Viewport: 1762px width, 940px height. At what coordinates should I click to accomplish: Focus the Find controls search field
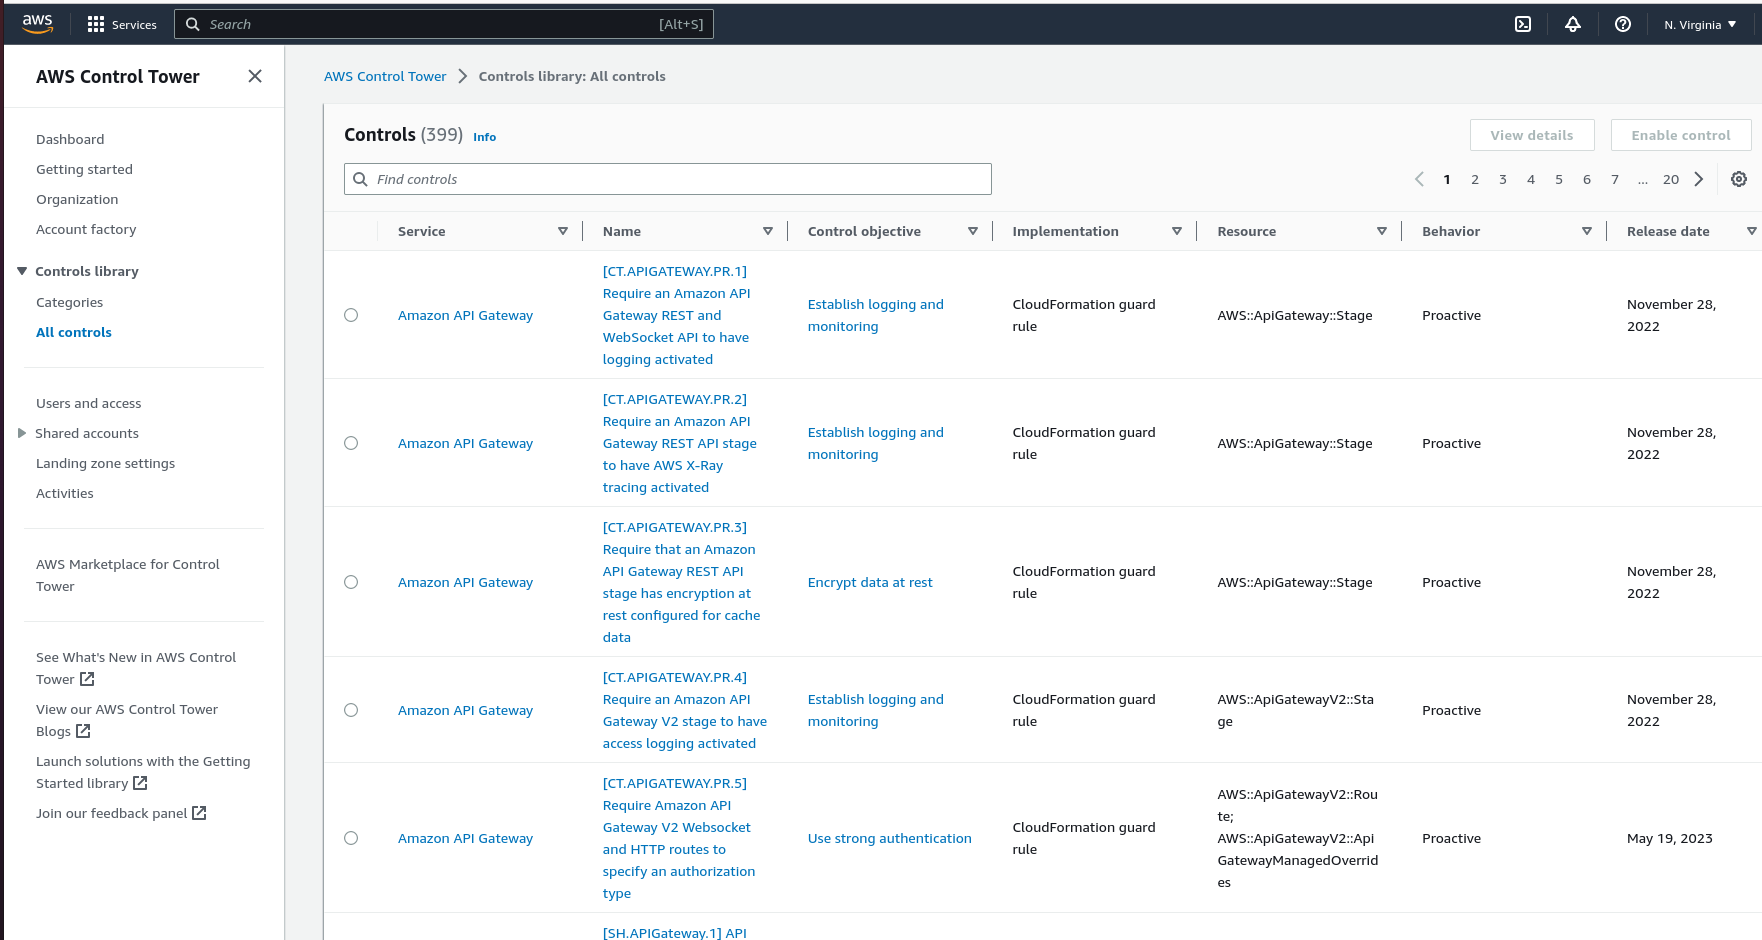pyautogui.click(x=668, y=179)
